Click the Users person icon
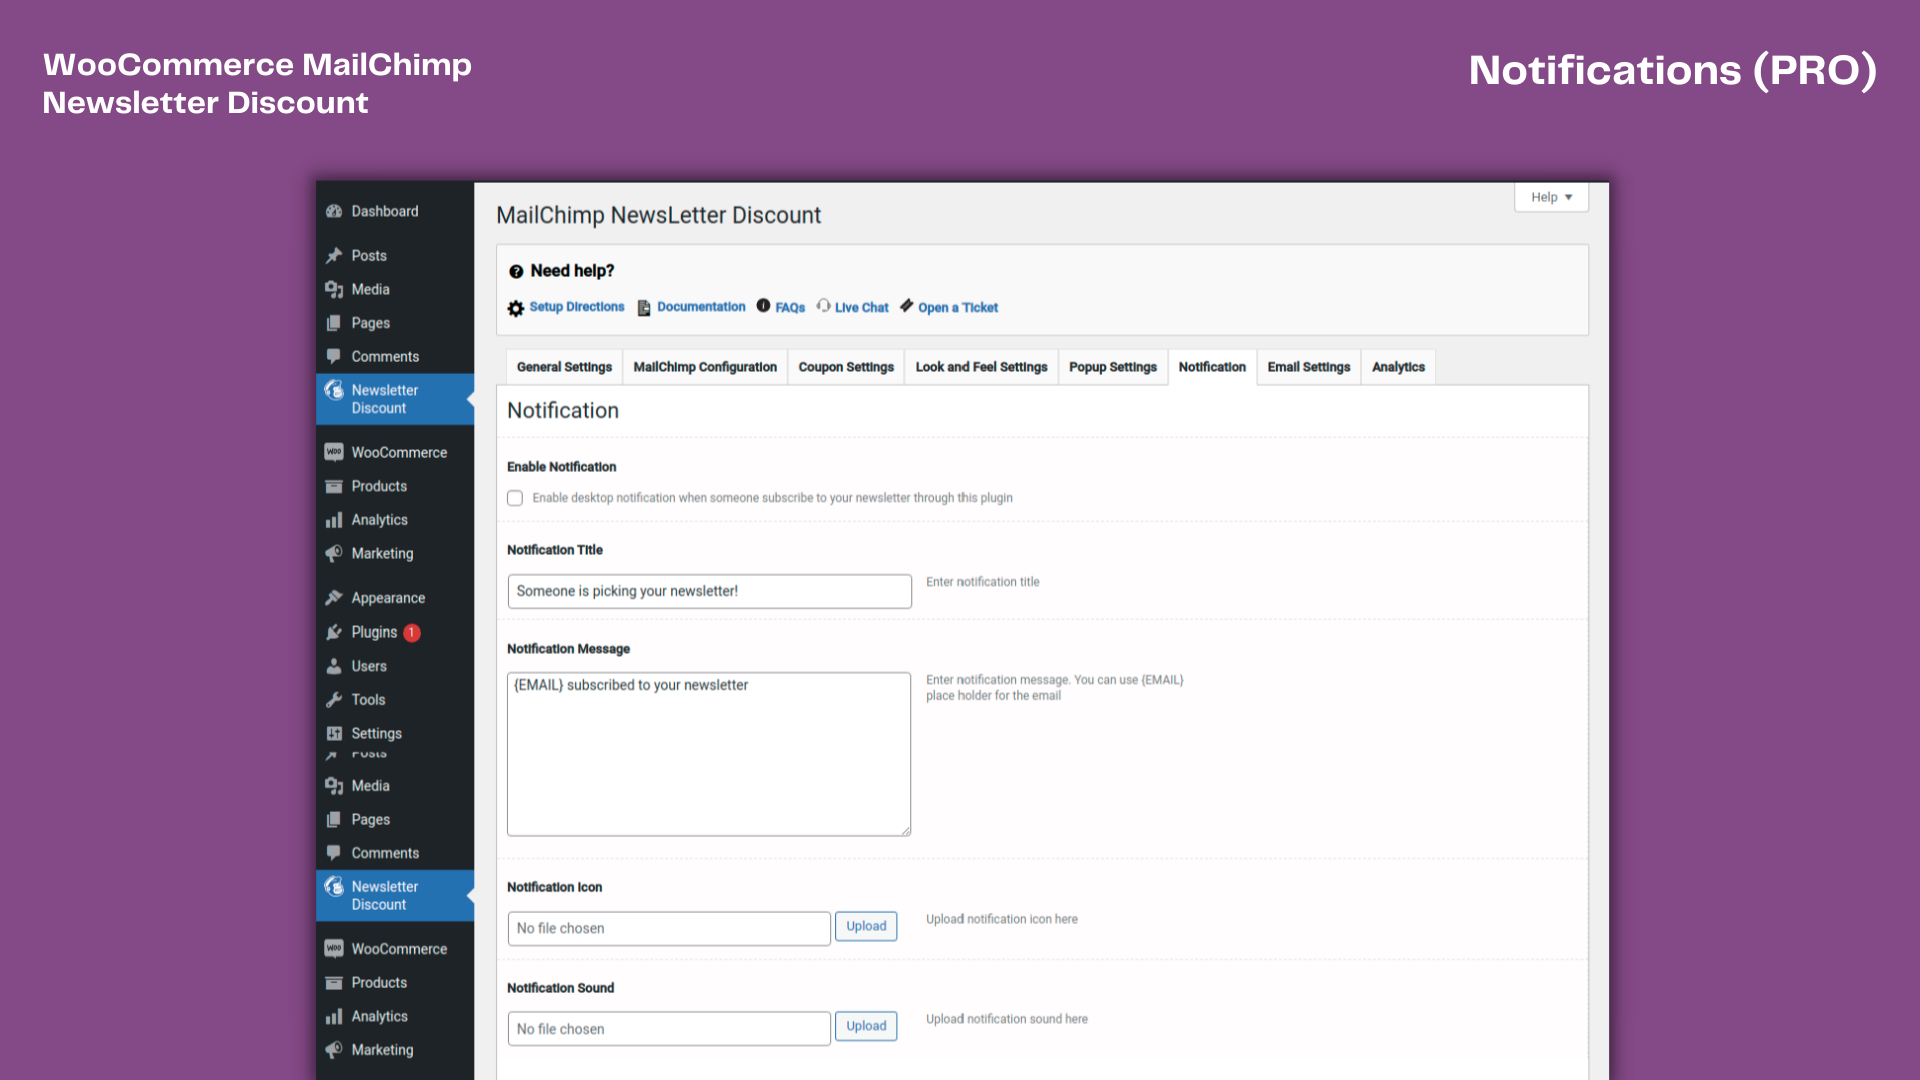The width and height of the screenshot is (1920, 1080). pyautogui.click(x=334, y=666)
